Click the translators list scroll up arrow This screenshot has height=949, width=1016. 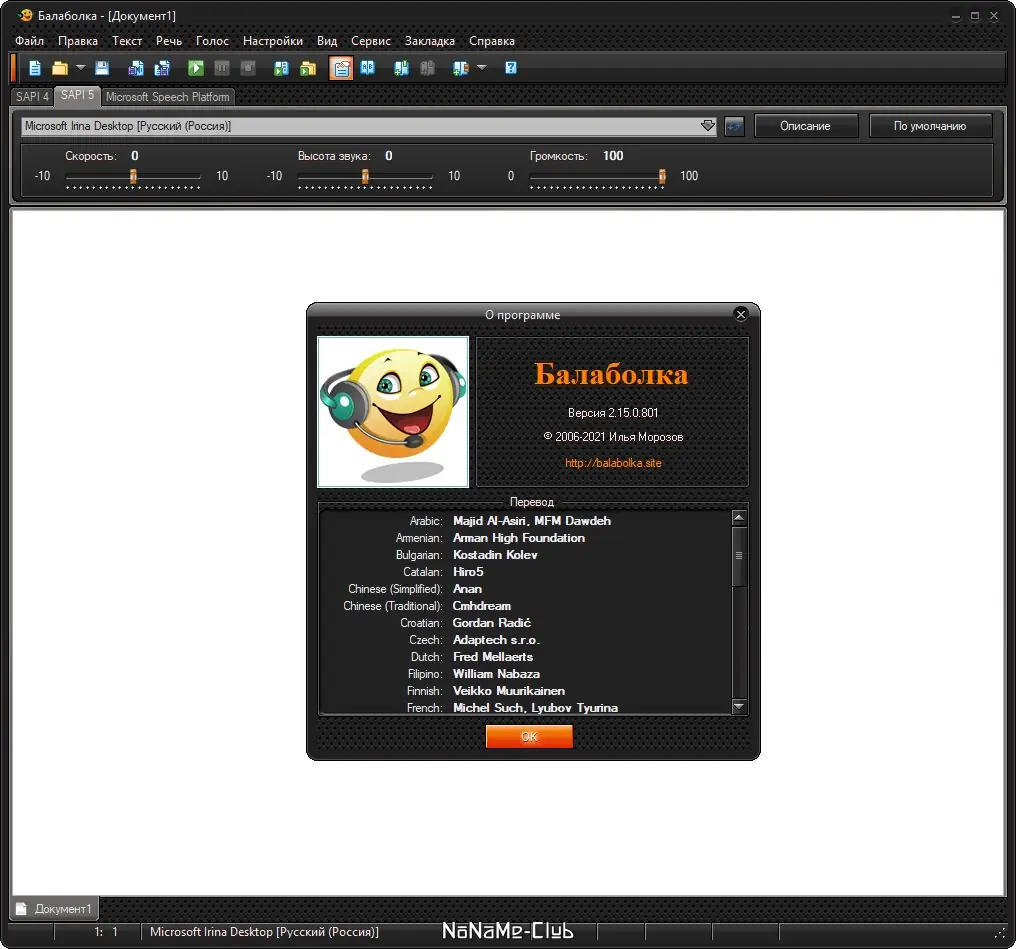click(739, 518)
